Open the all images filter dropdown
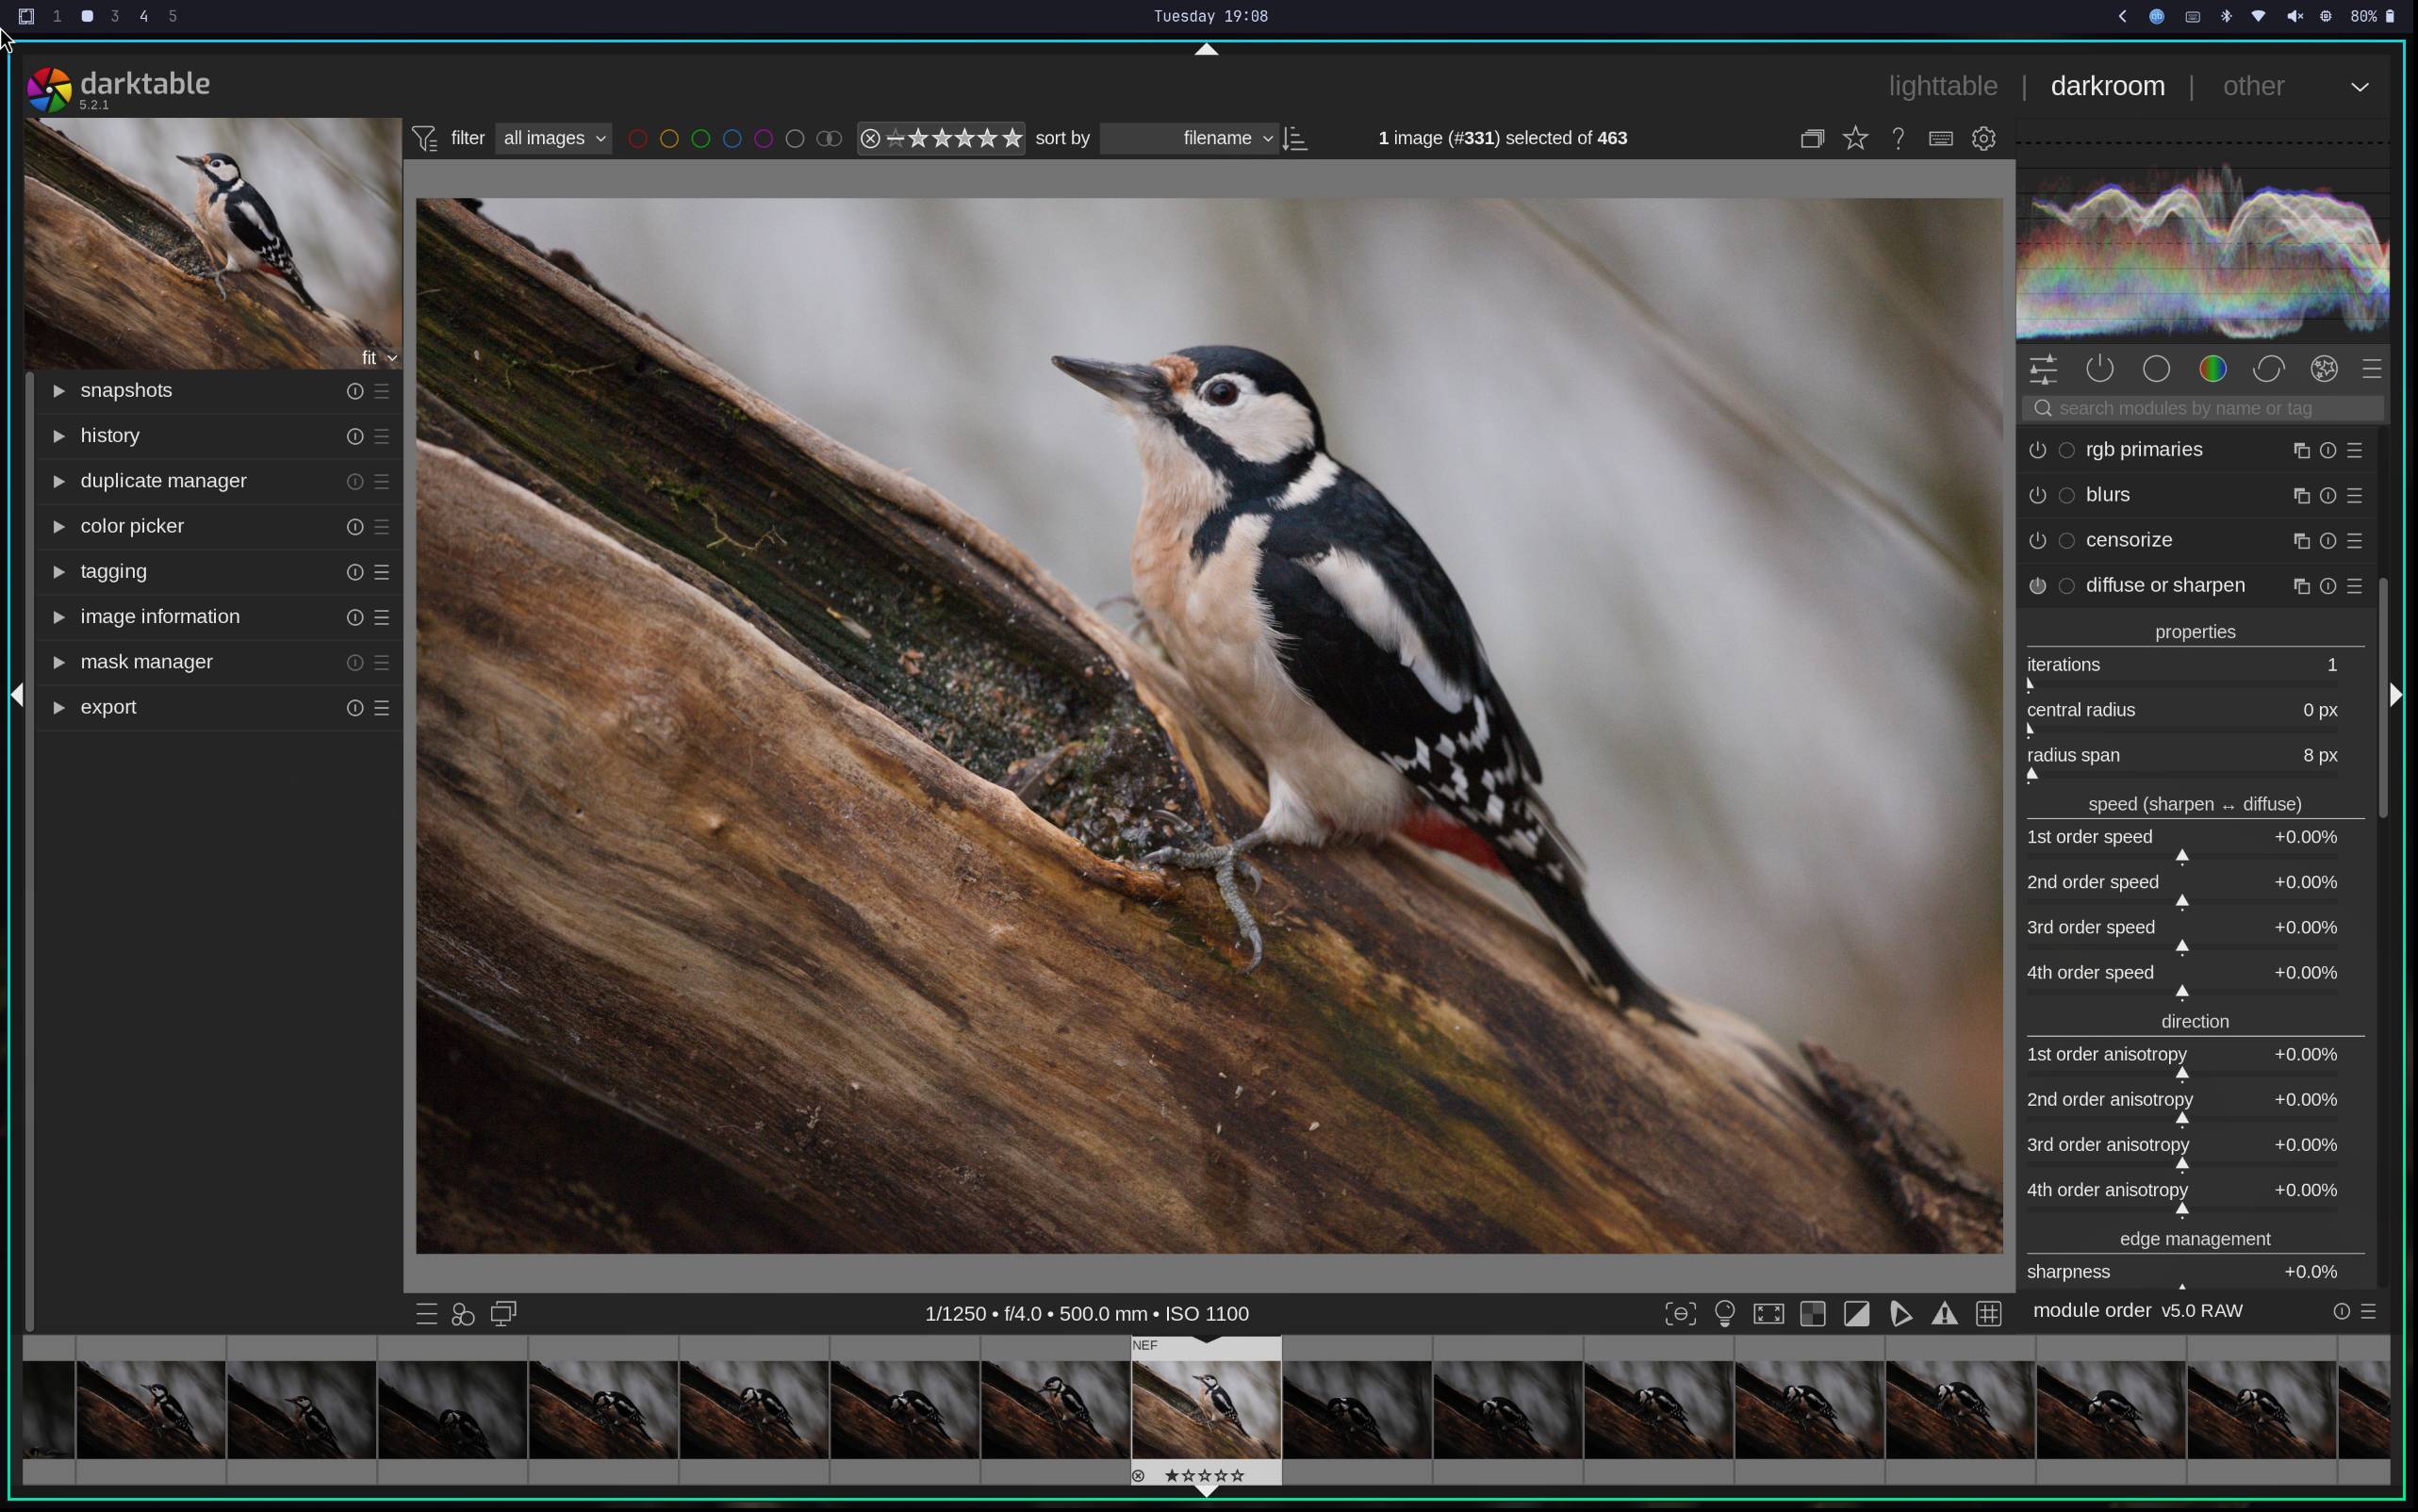This screenshot has height=1512, width=2418. (x=553, y=138)
